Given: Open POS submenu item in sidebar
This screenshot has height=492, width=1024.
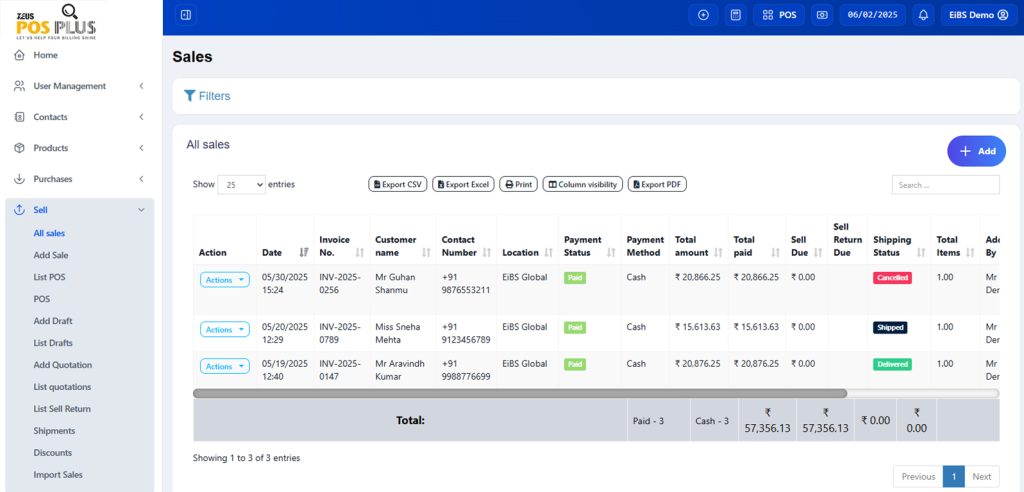Looking at the screenshot, I should (42, 299).
